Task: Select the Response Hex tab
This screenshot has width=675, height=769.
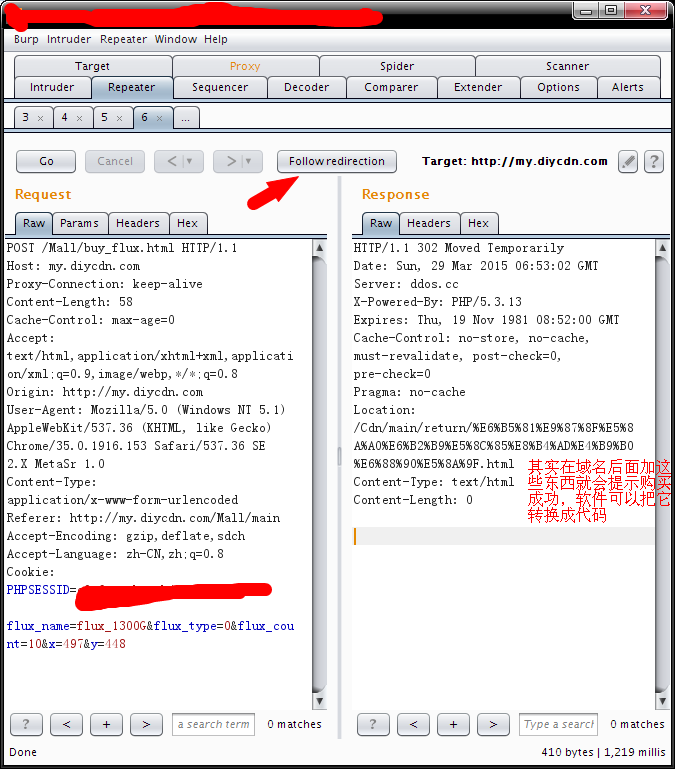Action: pos(478,224)
